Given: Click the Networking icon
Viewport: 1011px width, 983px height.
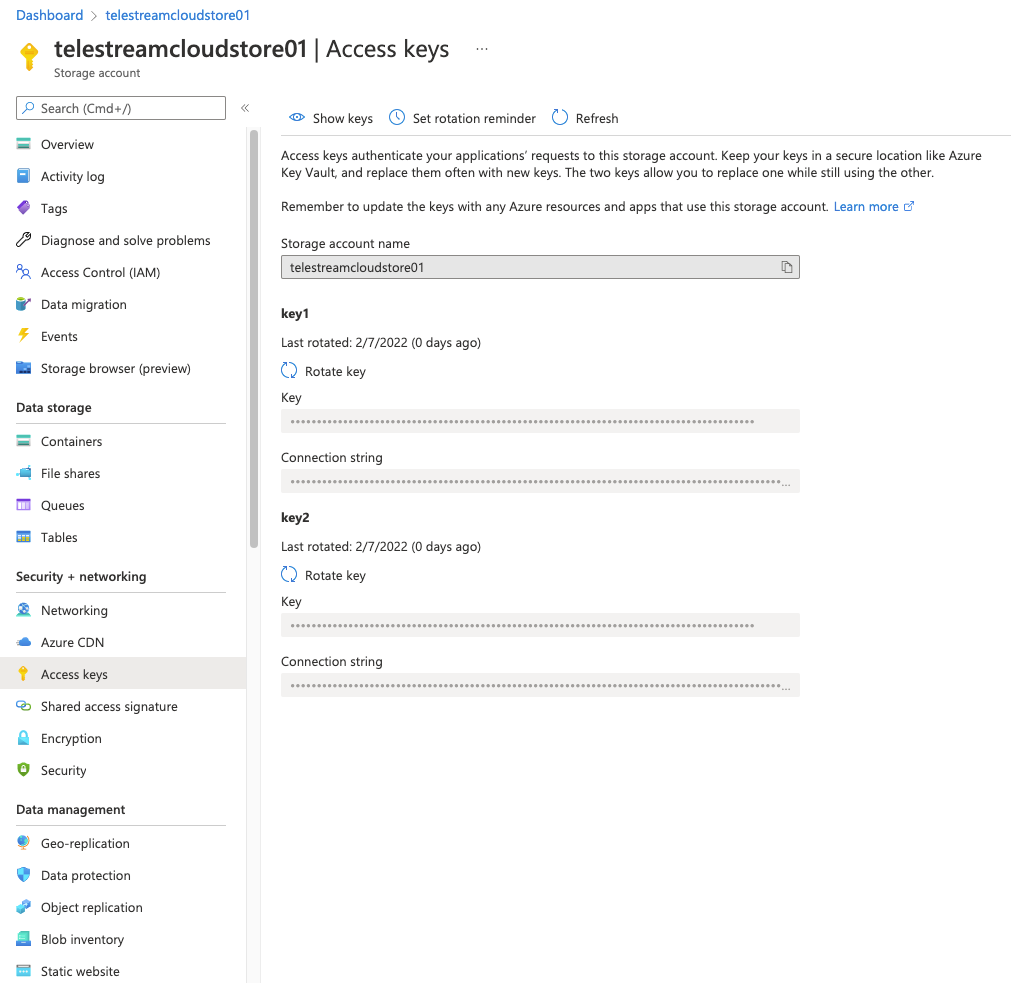Looking at the screenshot, I should point(23,610).
